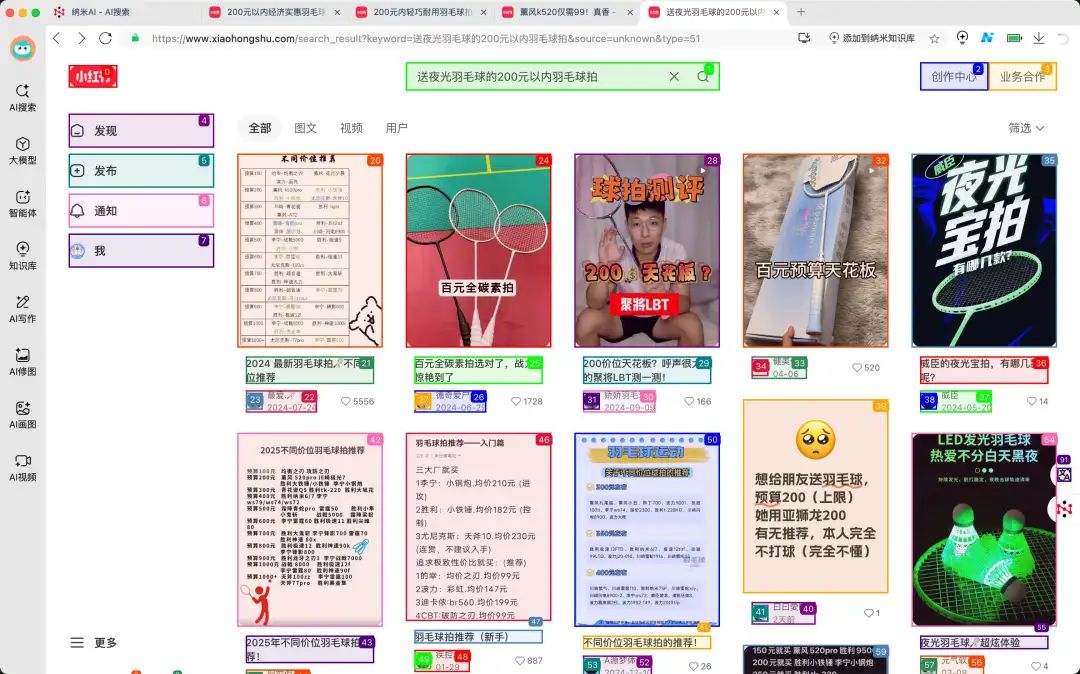Image resolution: width=1080 pixels, height=674 pixels.
Task: Open the 智能体 sidebar icon
Action: [23, 203]
